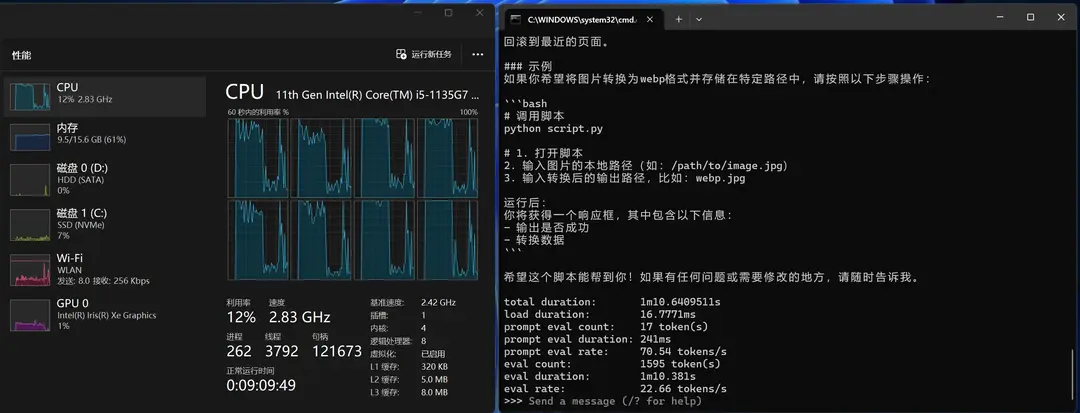
Task: Select the Wi-Fi WLAN item
Action: click(x=105, y=269)
